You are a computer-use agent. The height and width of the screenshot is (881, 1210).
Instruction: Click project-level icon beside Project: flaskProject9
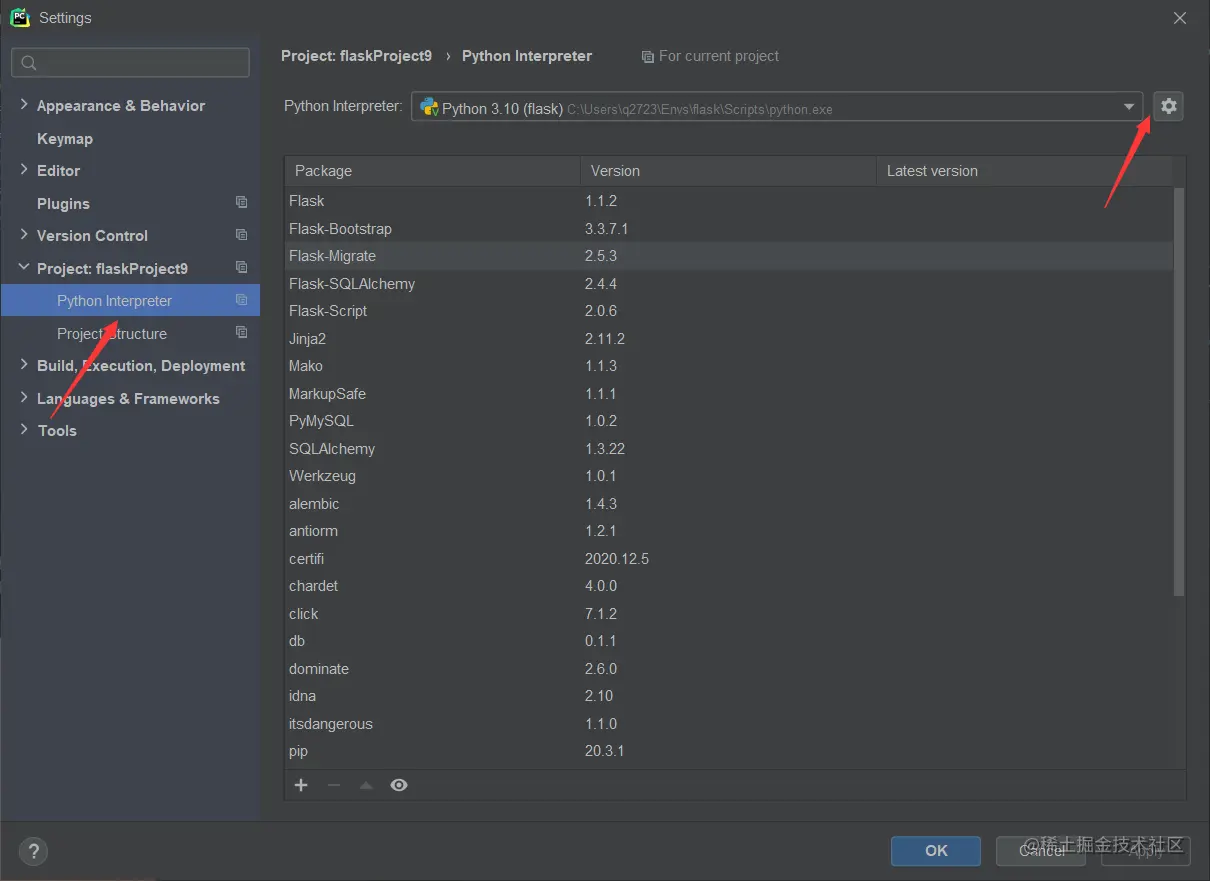pos(241,267)
